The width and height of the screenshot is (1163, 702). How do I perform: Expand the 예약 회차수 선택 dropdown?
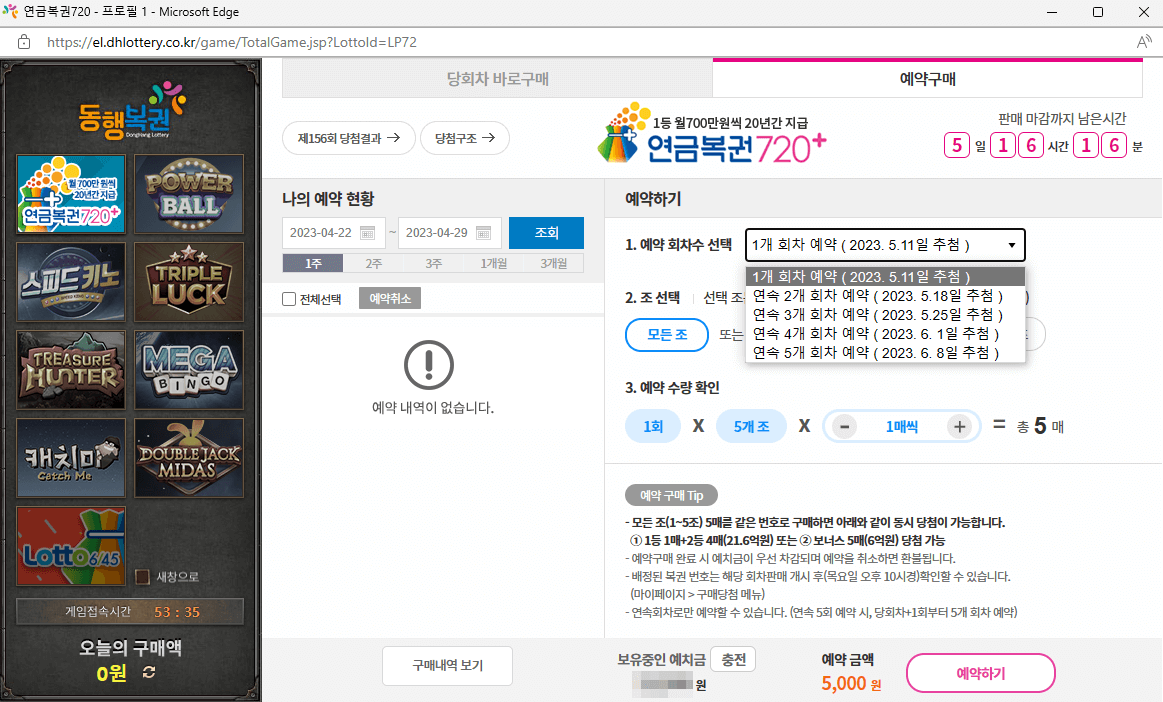885,245
